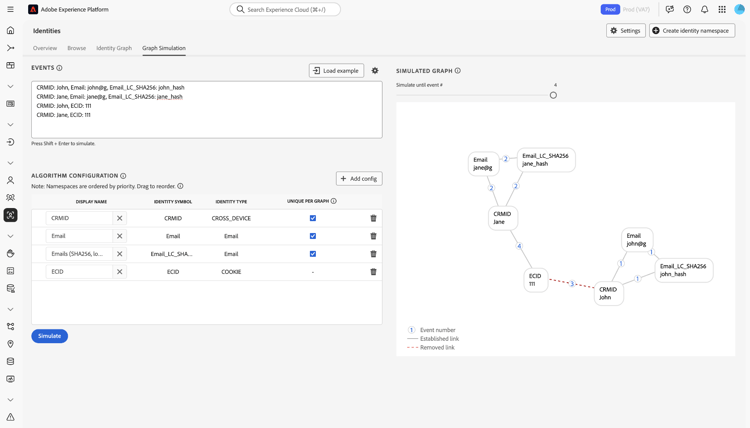
Task: Open the help question mark icon
Action: 687,9
